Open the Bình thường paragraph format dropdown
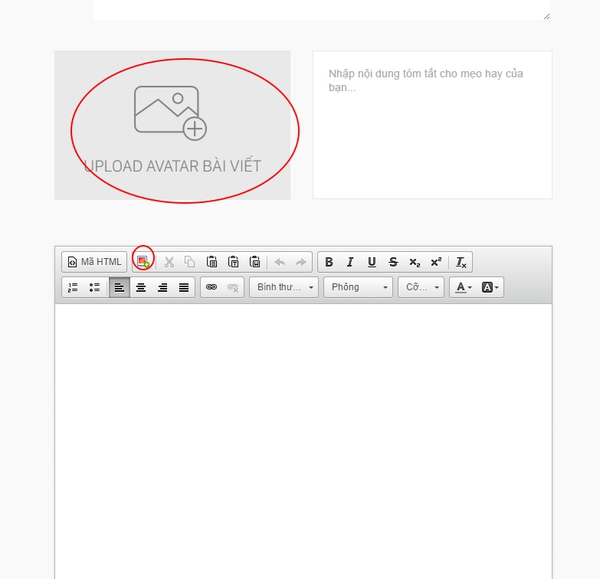This screenshot has height=579, width=600. pyautogui.click(x=284, y=287)
